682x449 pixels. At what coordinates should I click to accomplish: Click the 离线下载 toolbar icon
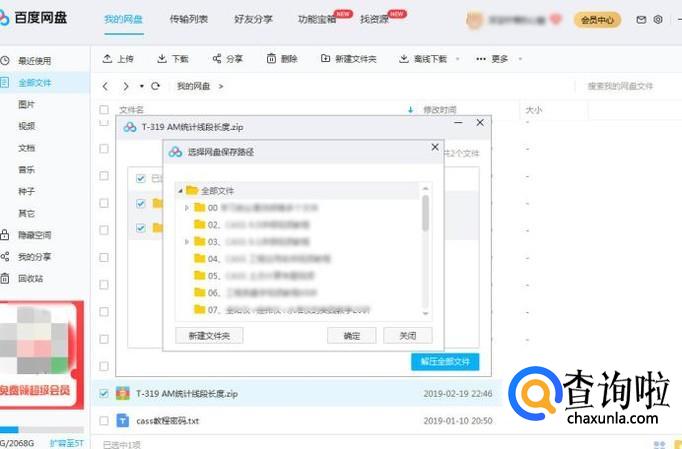404,58
